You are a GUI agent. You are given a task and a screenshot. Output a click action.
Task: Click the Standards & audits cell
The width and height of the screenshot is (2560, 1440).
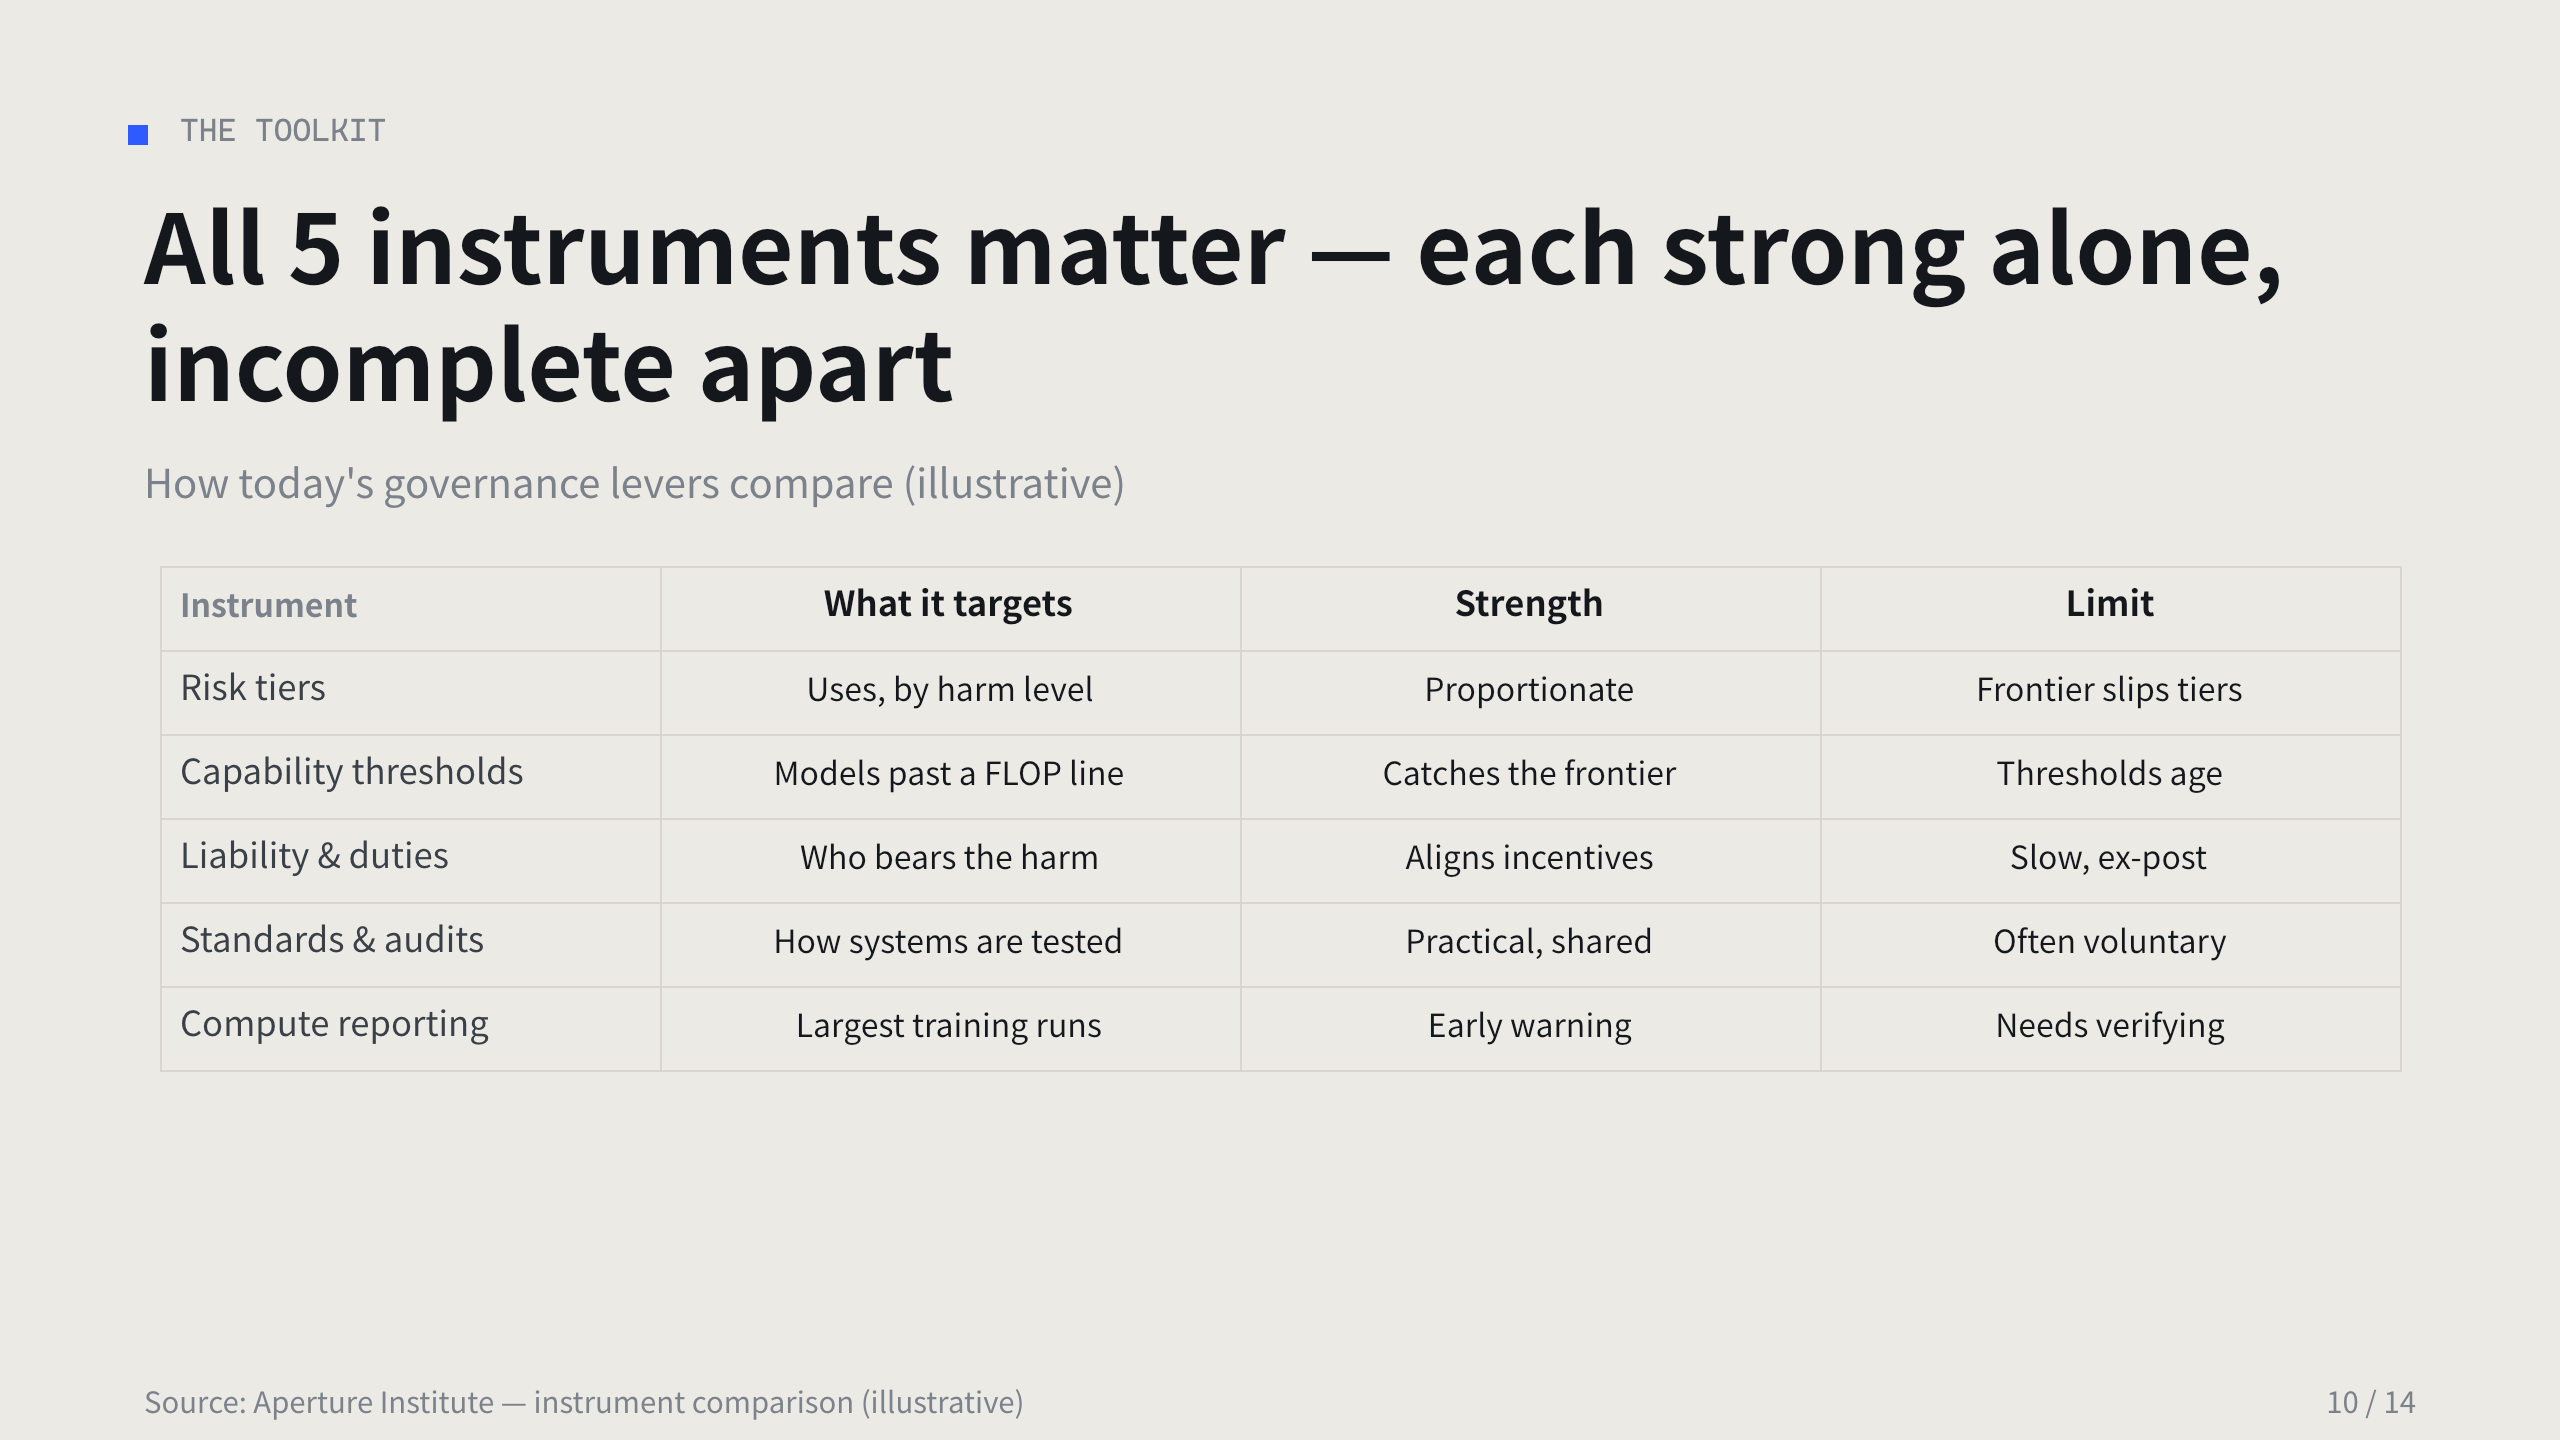[332, 940]
